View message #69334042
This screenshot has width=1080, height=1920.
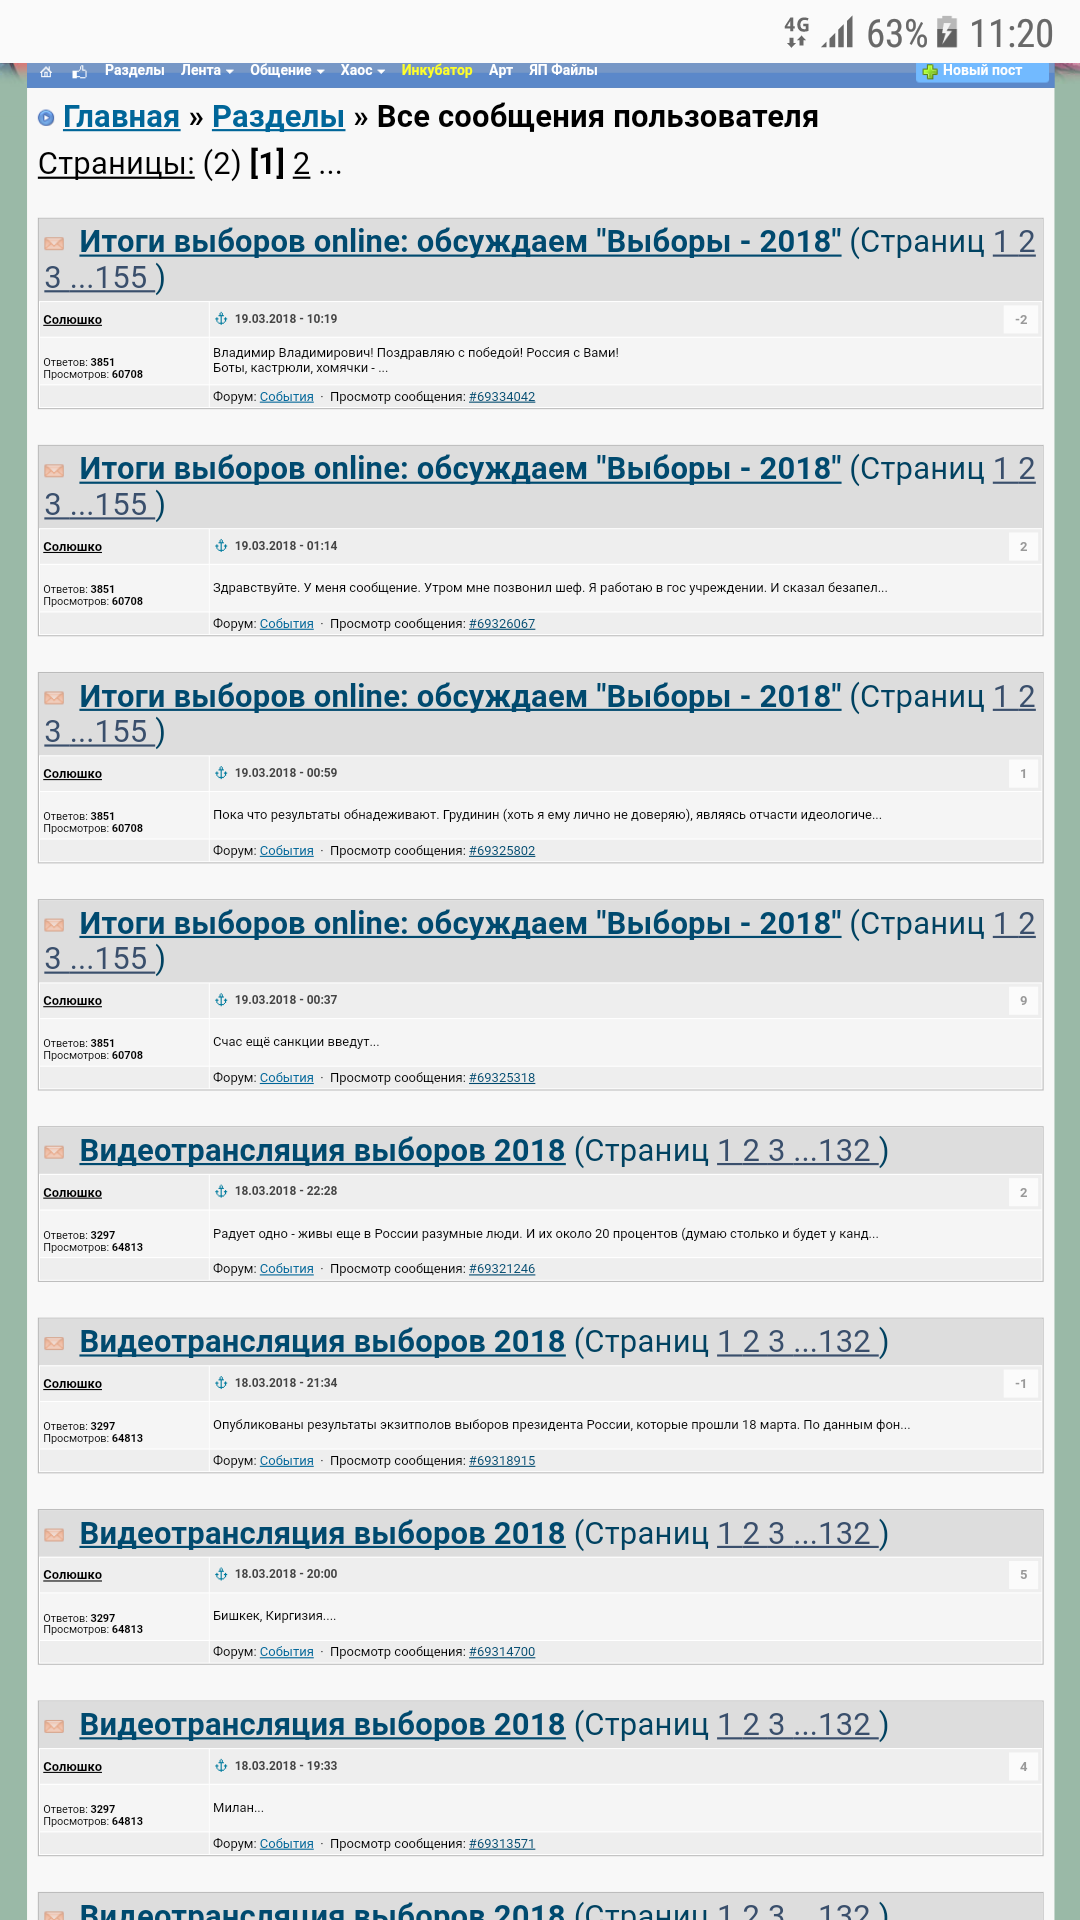click(502, 397)
